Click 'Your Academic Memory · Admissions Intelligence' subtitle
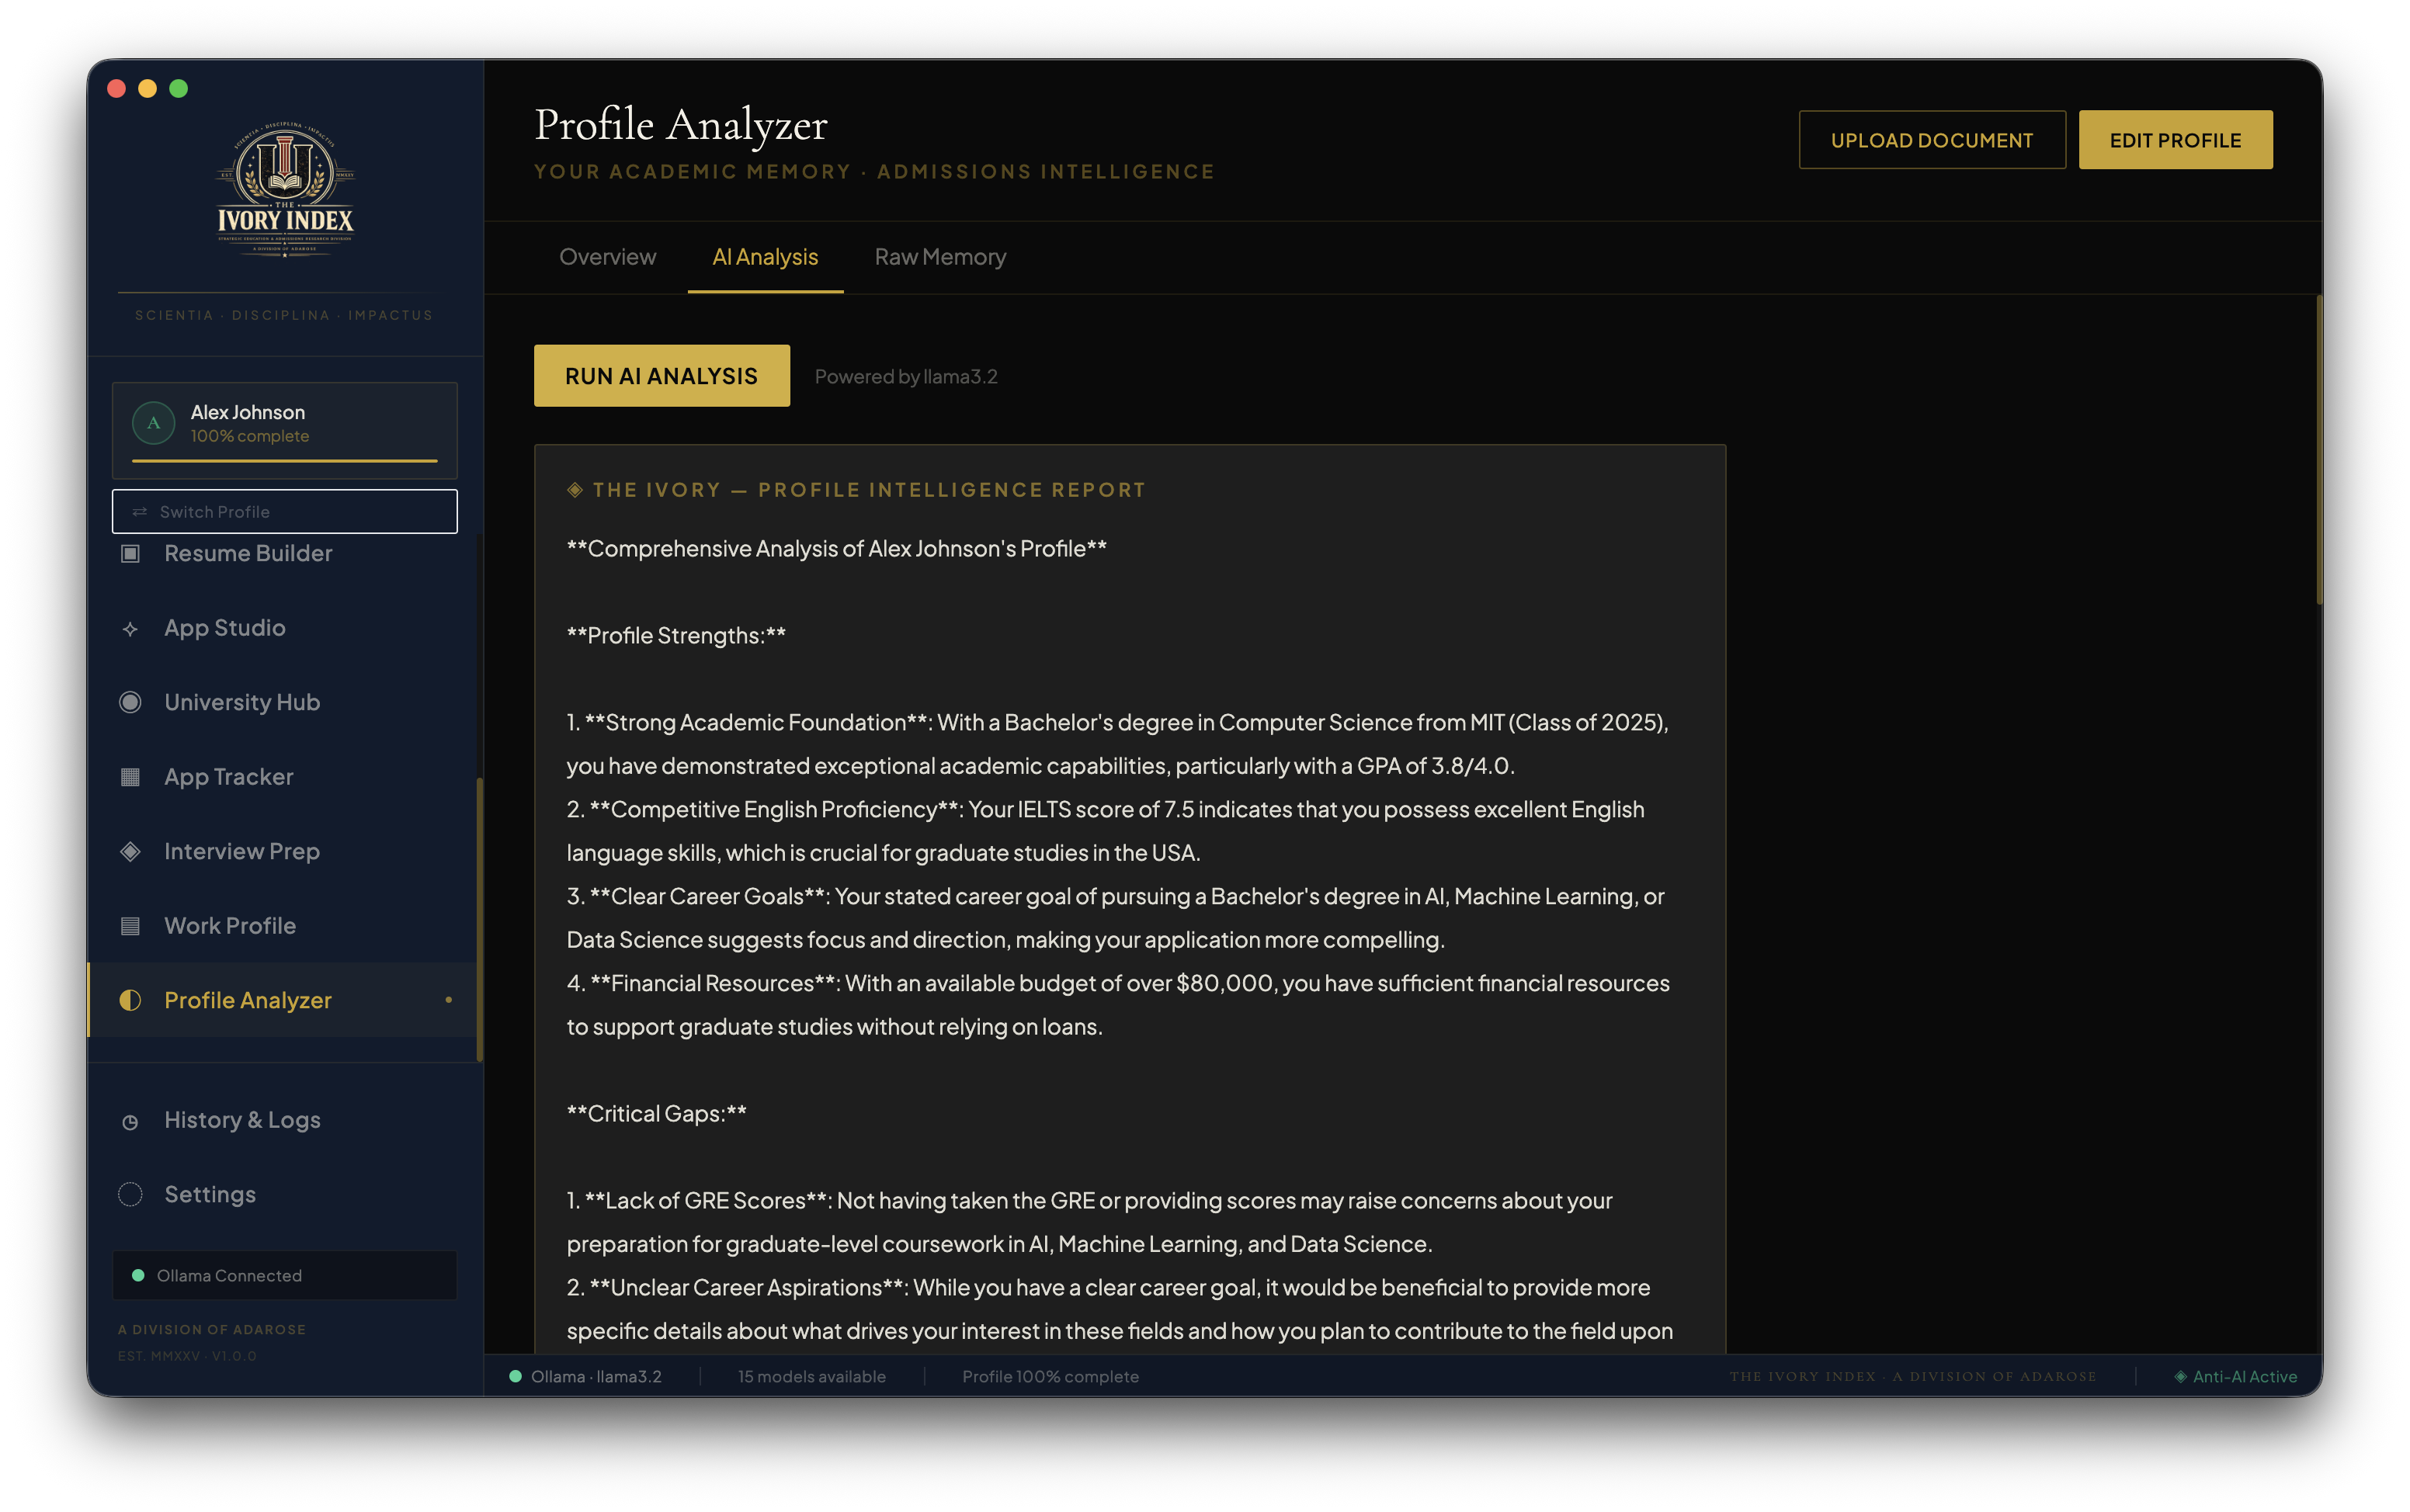Image resolution: width=2410 pixels, height=1512 pixels. pyautogui.click(x=874, y=172)
